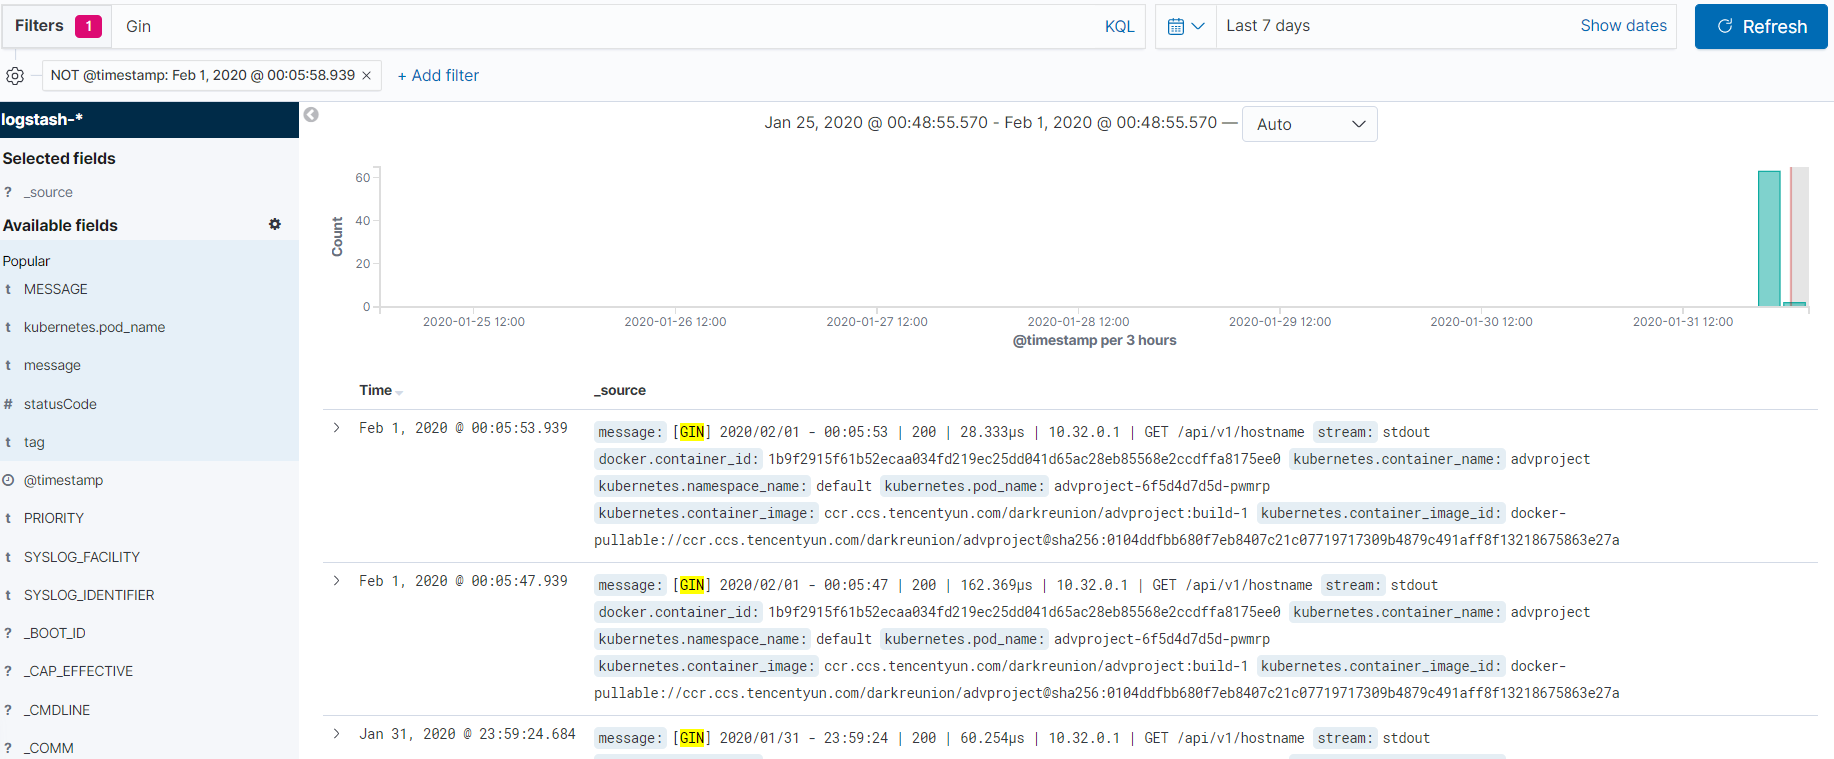The height and width of the screenshot is (759, 1834).
Task: Click the query bar containing Gin
Action: click(x=606, y=26)
